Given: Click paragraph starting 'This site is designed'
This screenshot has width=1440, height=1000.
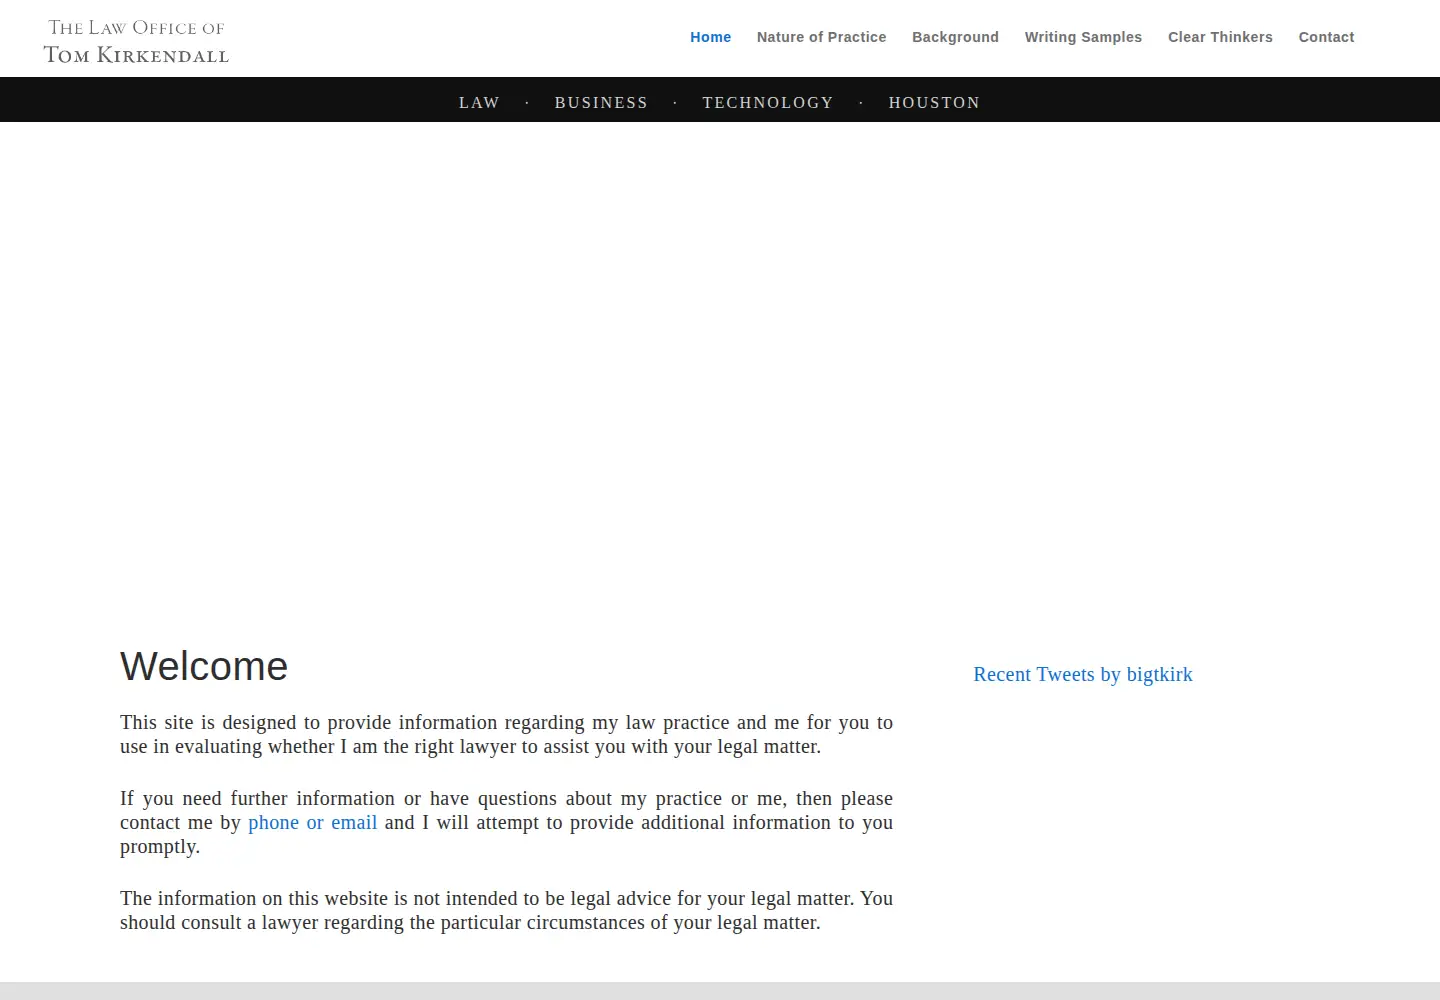Looking at the screenshot, I should coord(506,734).
